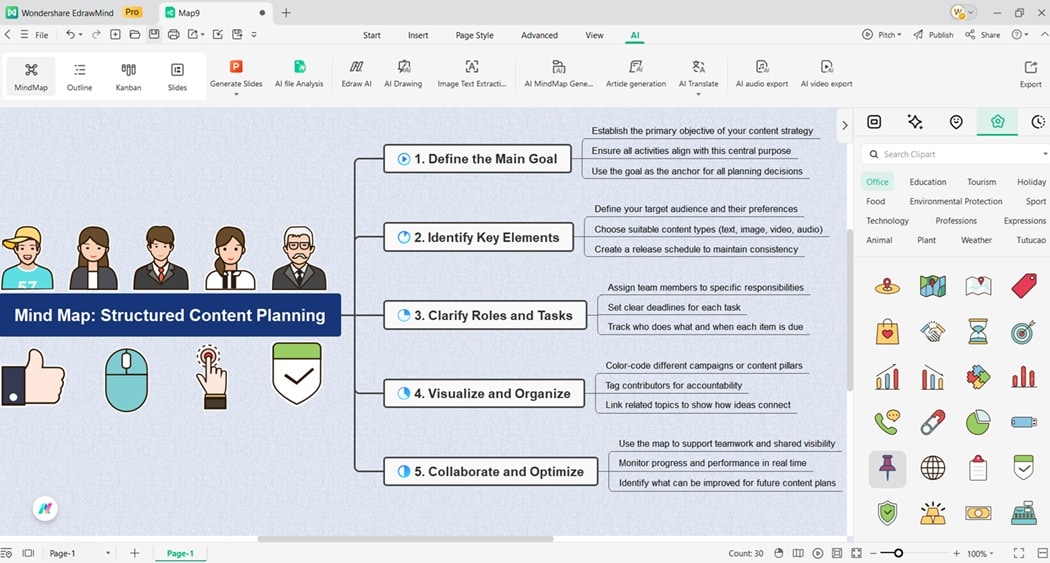Switch to the Page Style tab
This screenshot has width=1050, height=563.
474,35
